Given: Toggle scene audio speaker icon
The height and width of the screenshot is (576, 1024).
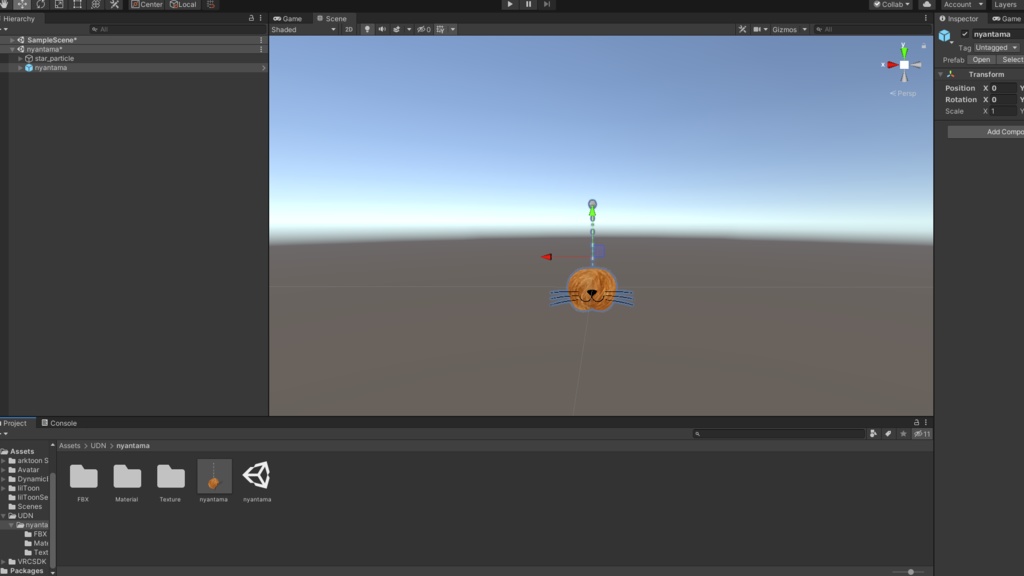Looking at the screenshot, I should (x=382, y=29).
